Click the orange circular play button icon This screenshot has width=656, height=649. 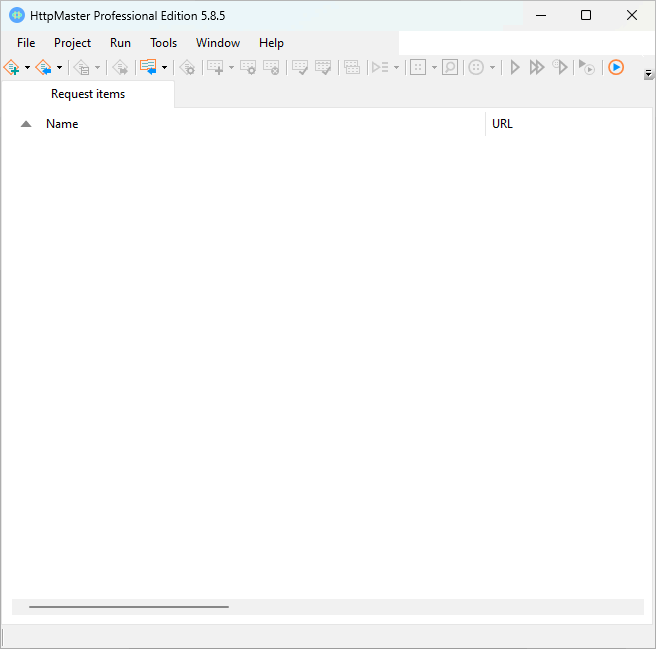pos(616,67)
